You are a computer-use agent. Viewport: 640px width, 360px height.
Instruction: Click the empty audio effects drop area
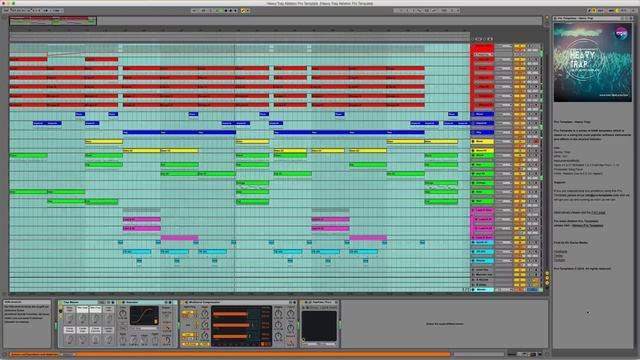click(444, 324)
